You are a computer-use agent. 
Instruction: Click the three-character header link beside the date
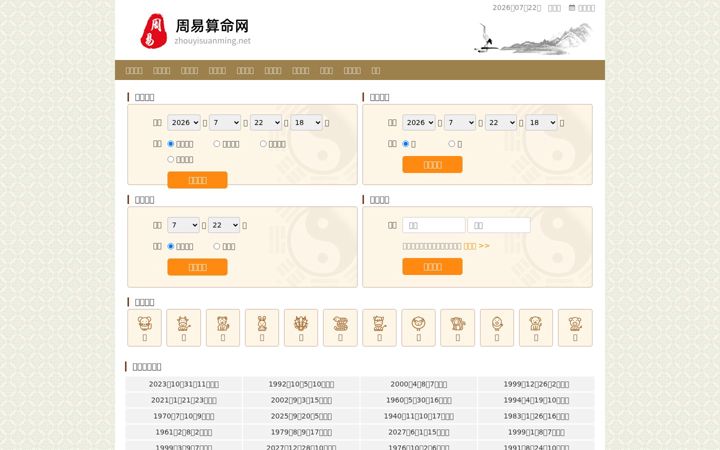click(x=554, y=8)
